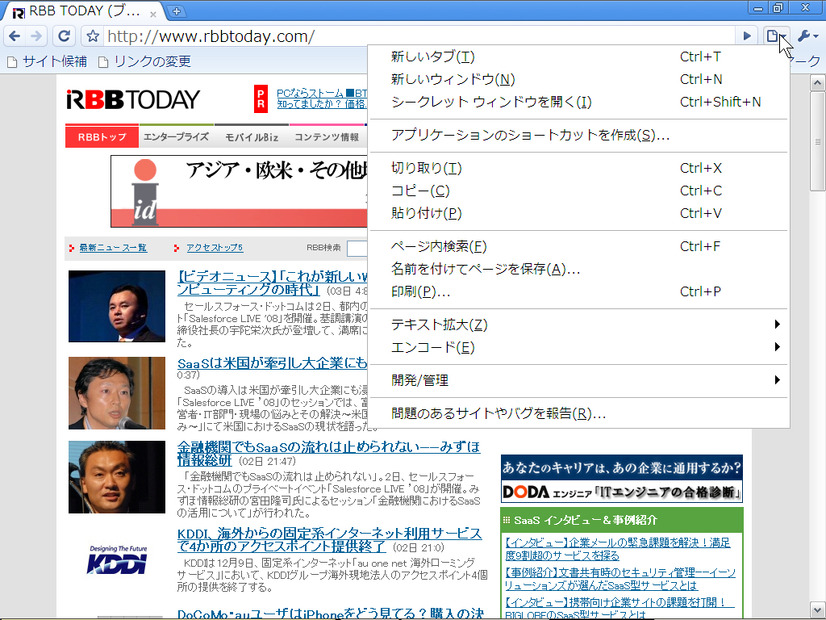Click the アジア・欧米 banner ad
Screen dimensions: 826x620
pyautogui.click(x=239, y=191)
